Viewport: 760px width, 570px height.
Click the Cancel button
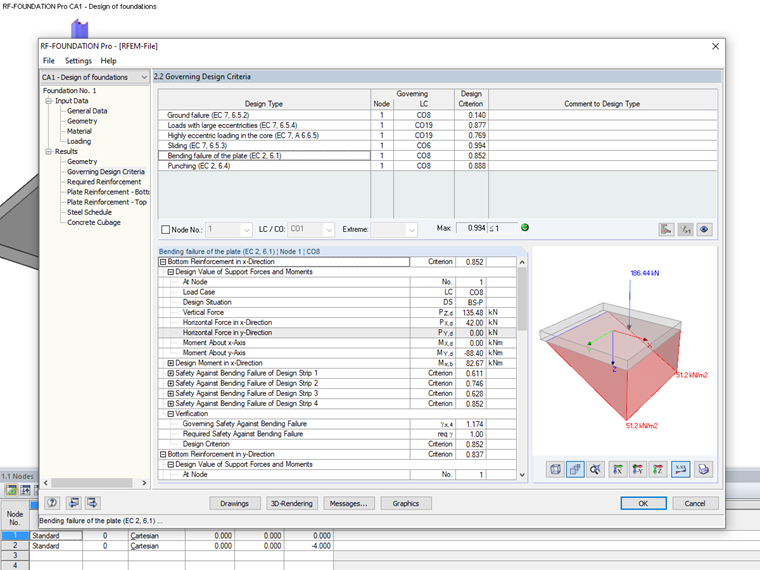click(x=695, y=504)
